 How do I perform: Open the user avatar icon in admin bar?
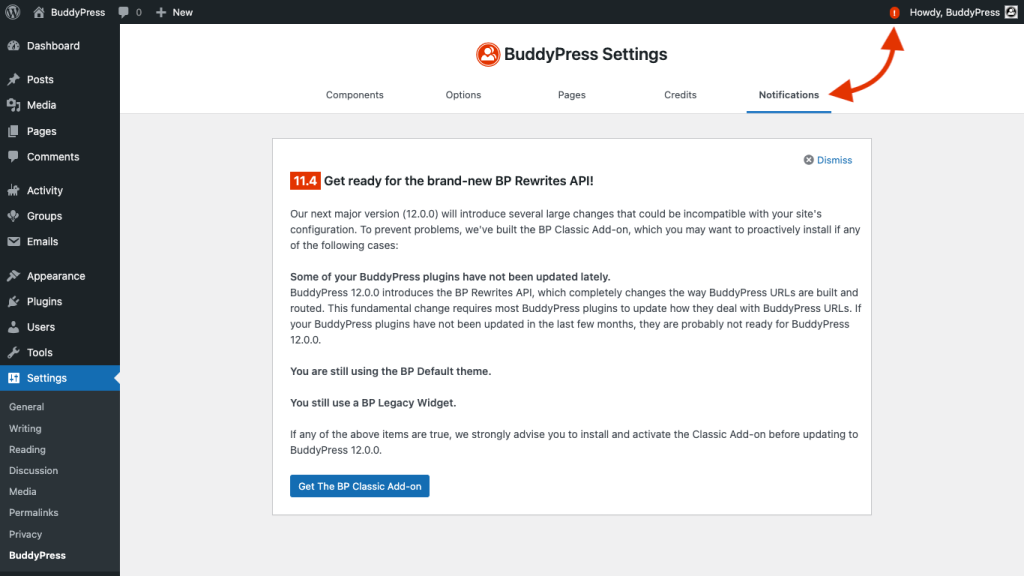tap(1011, 12)
